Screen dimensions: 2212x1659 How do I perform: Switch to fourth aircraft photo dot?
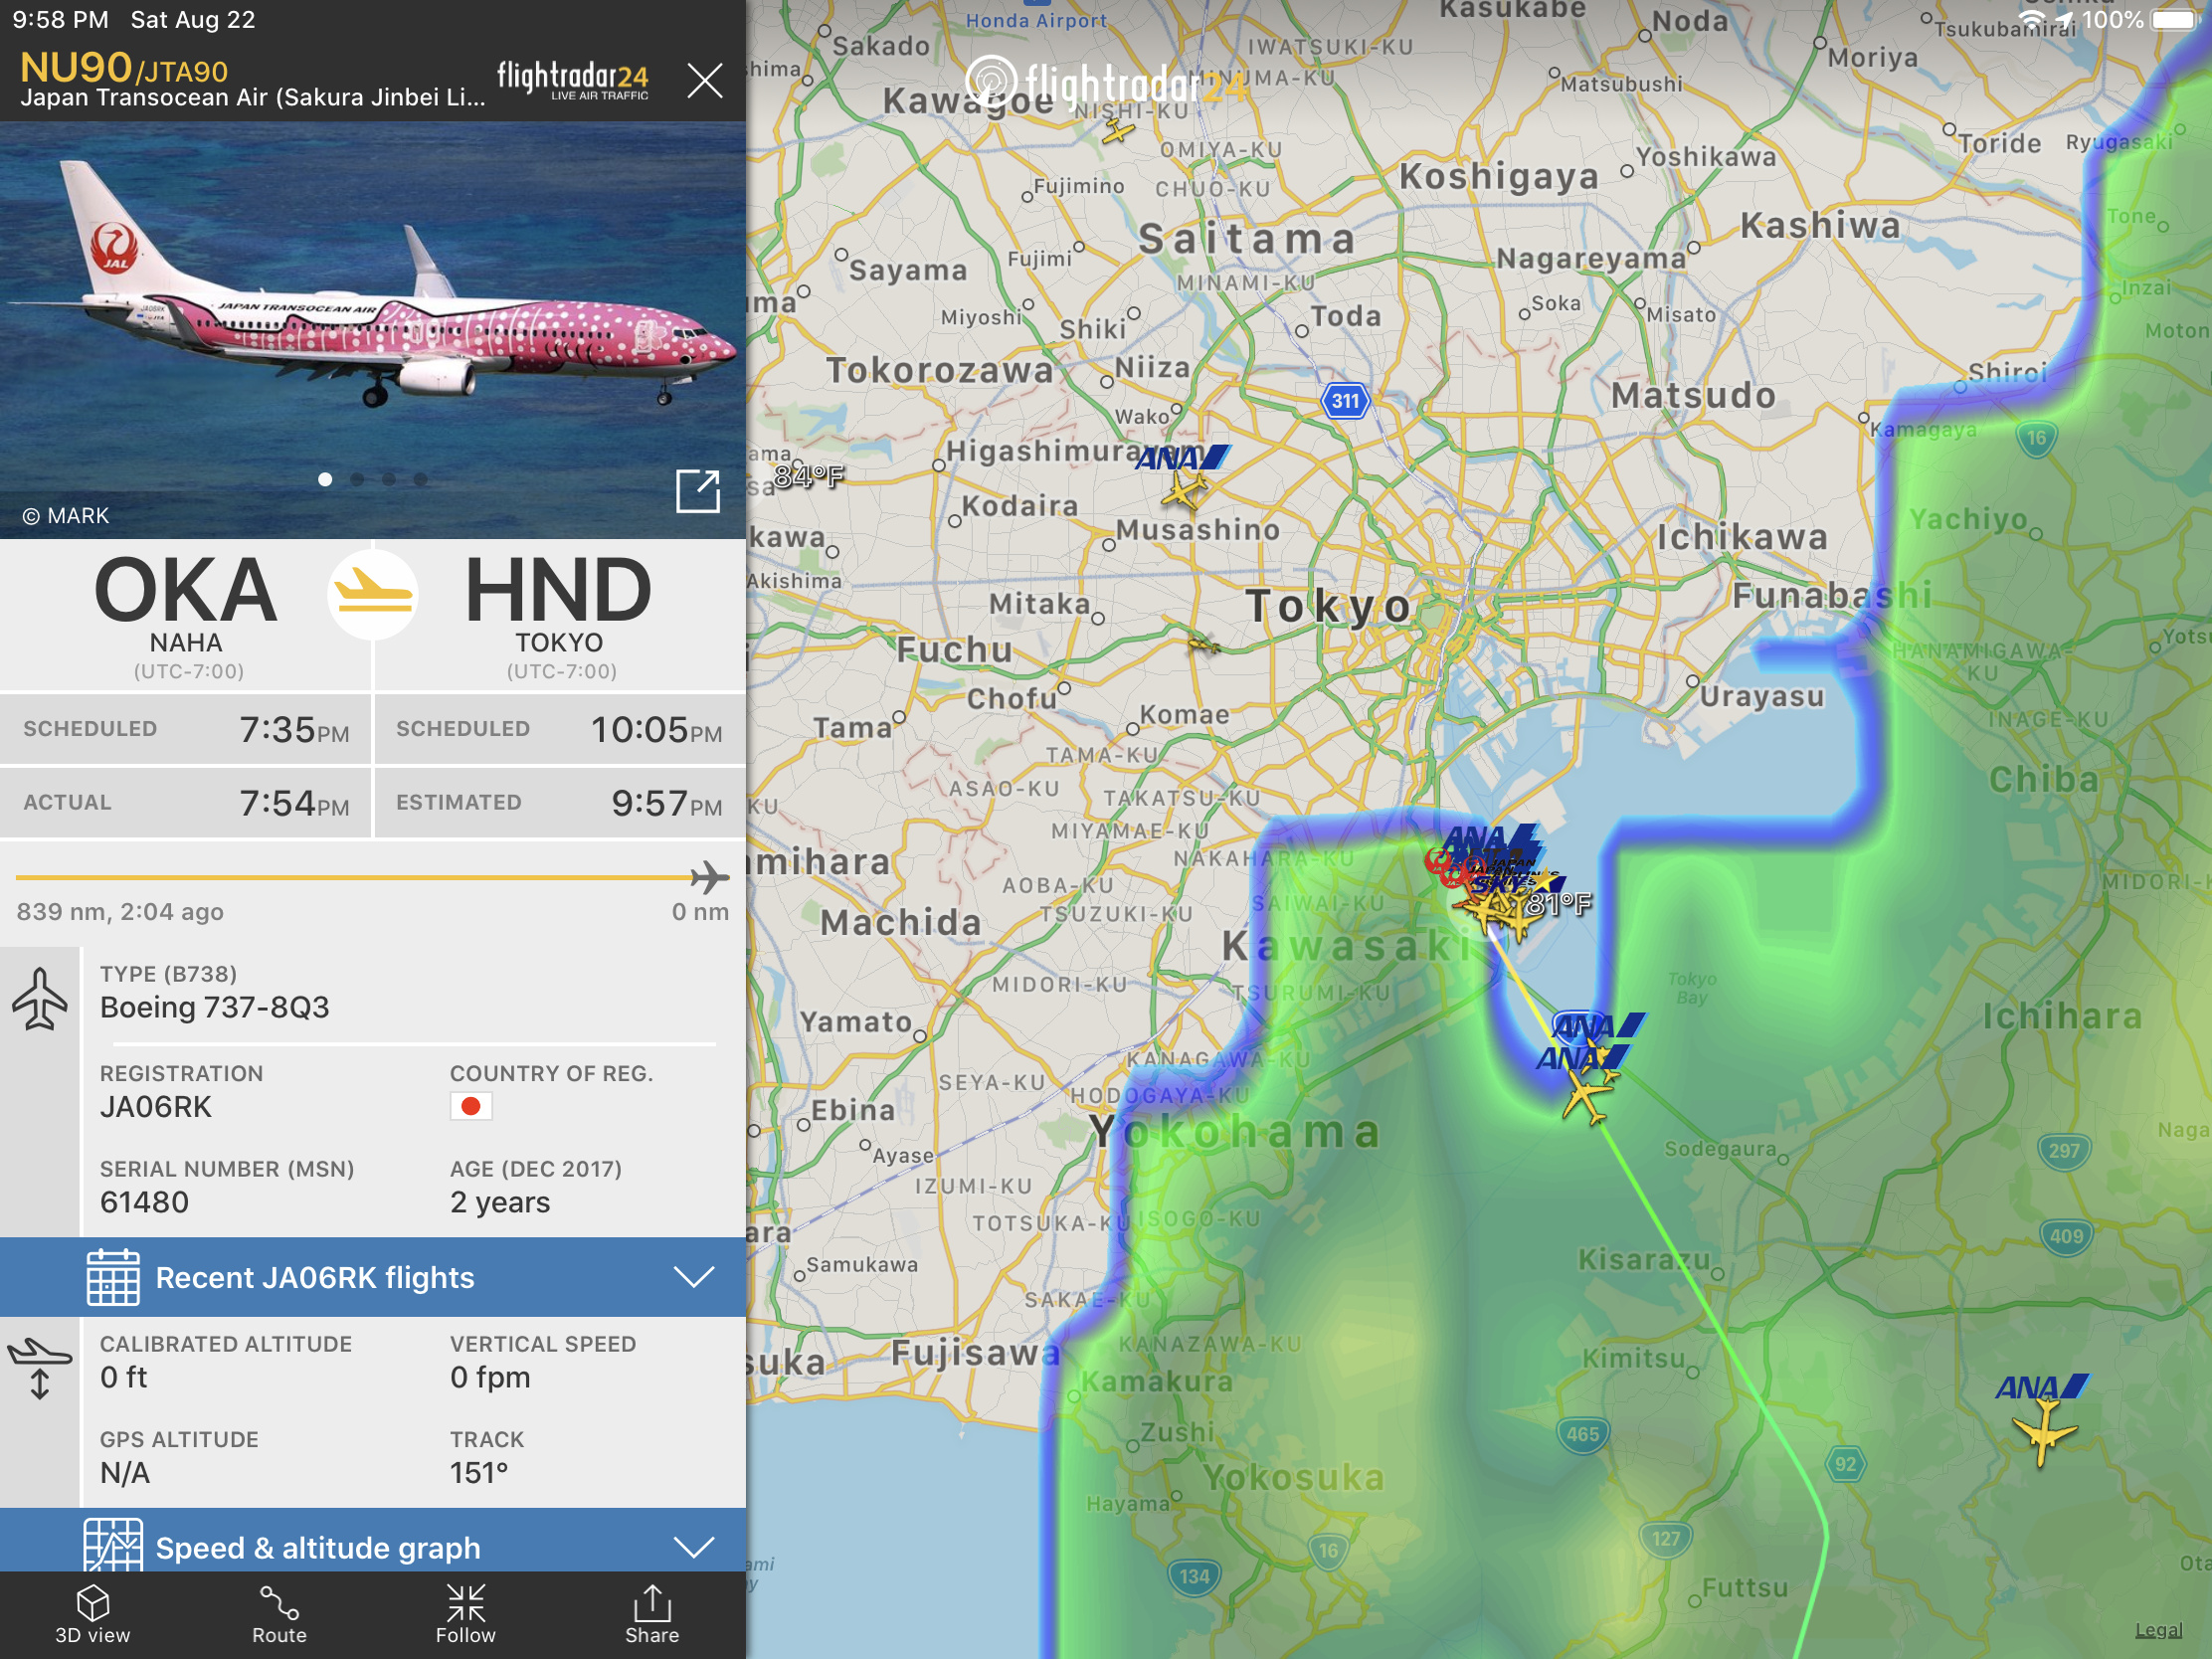click(421, 479)
